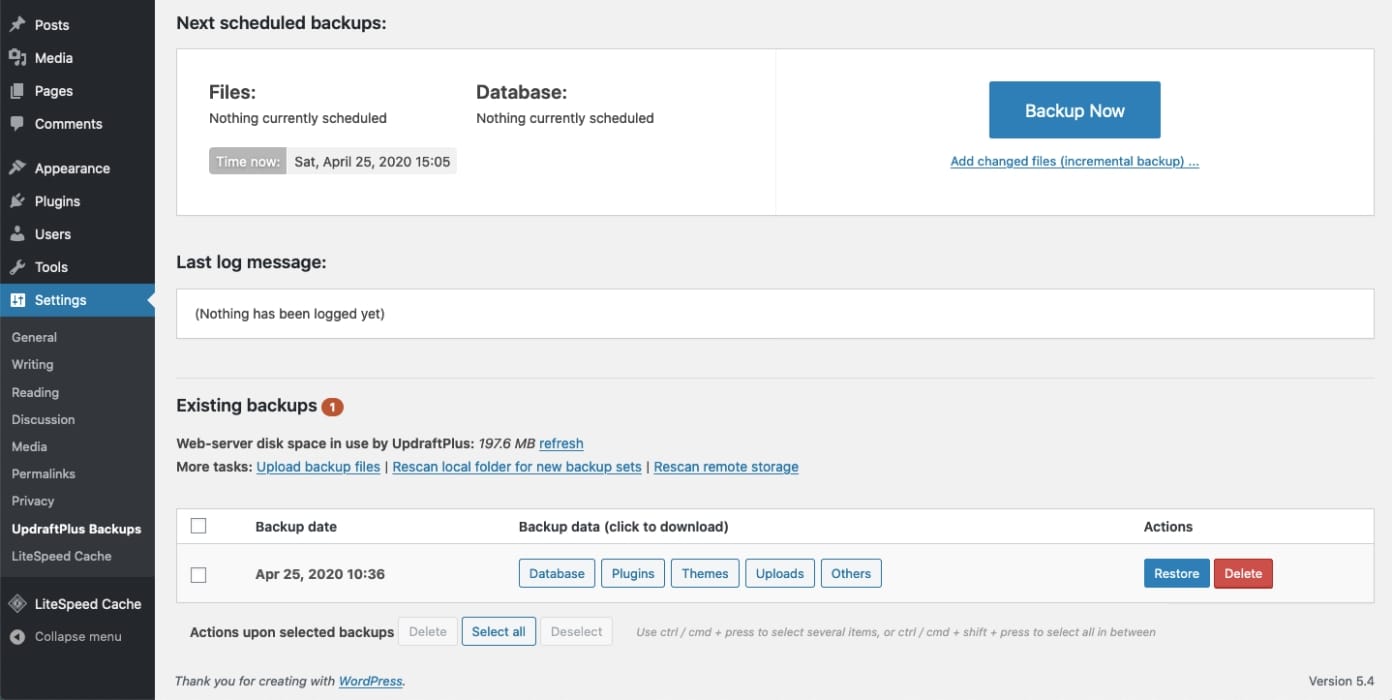1392x700 pixels.
Task: Click the Time now date display
Action: pos(333,161)
